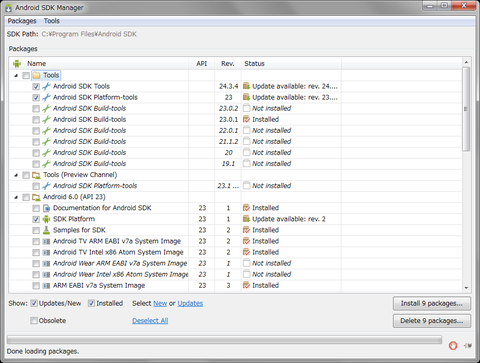Click the Status column header
The height and width of the screenshot is (363, 480).
(291, 63)
